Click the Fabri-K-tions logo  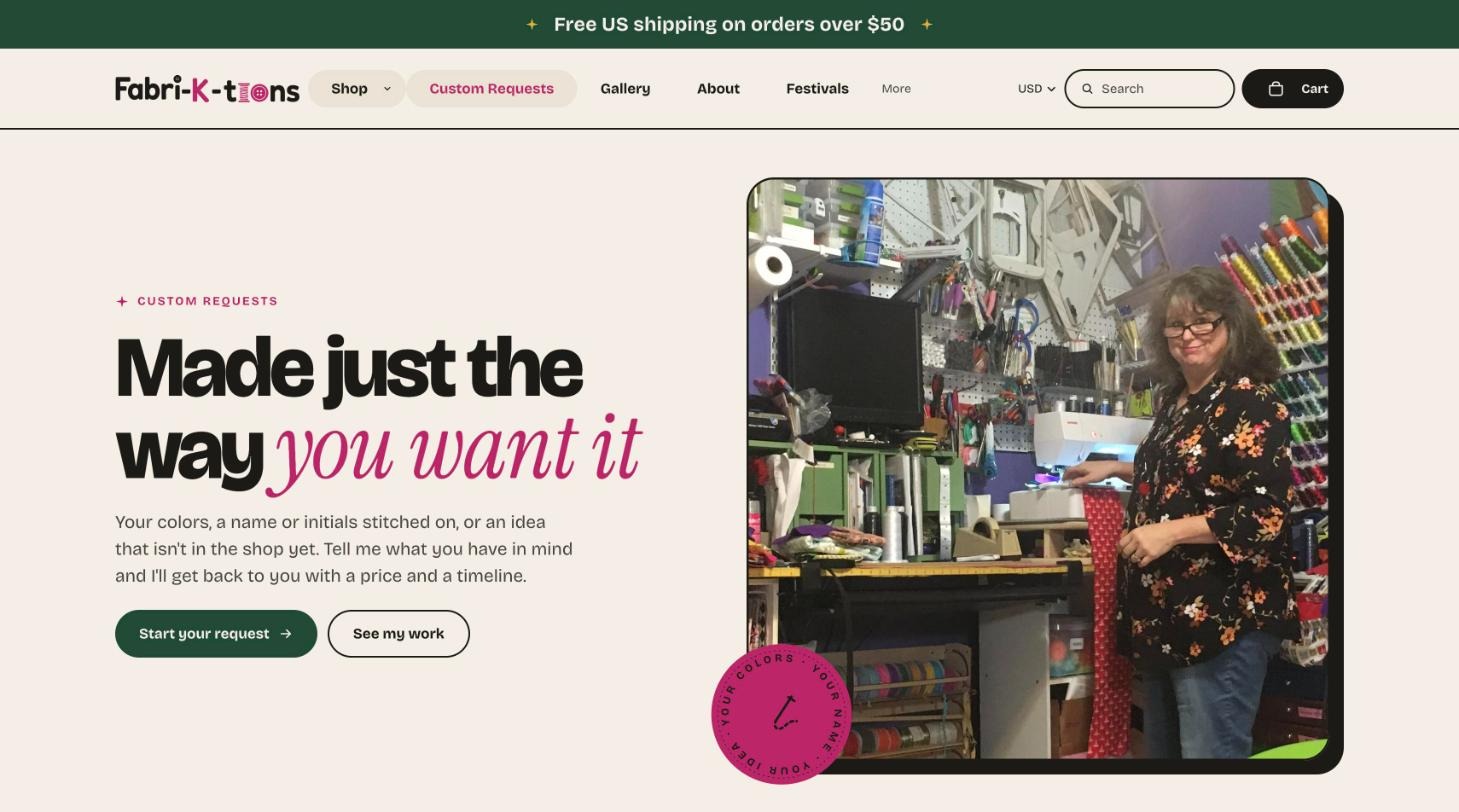coord(207,89)
